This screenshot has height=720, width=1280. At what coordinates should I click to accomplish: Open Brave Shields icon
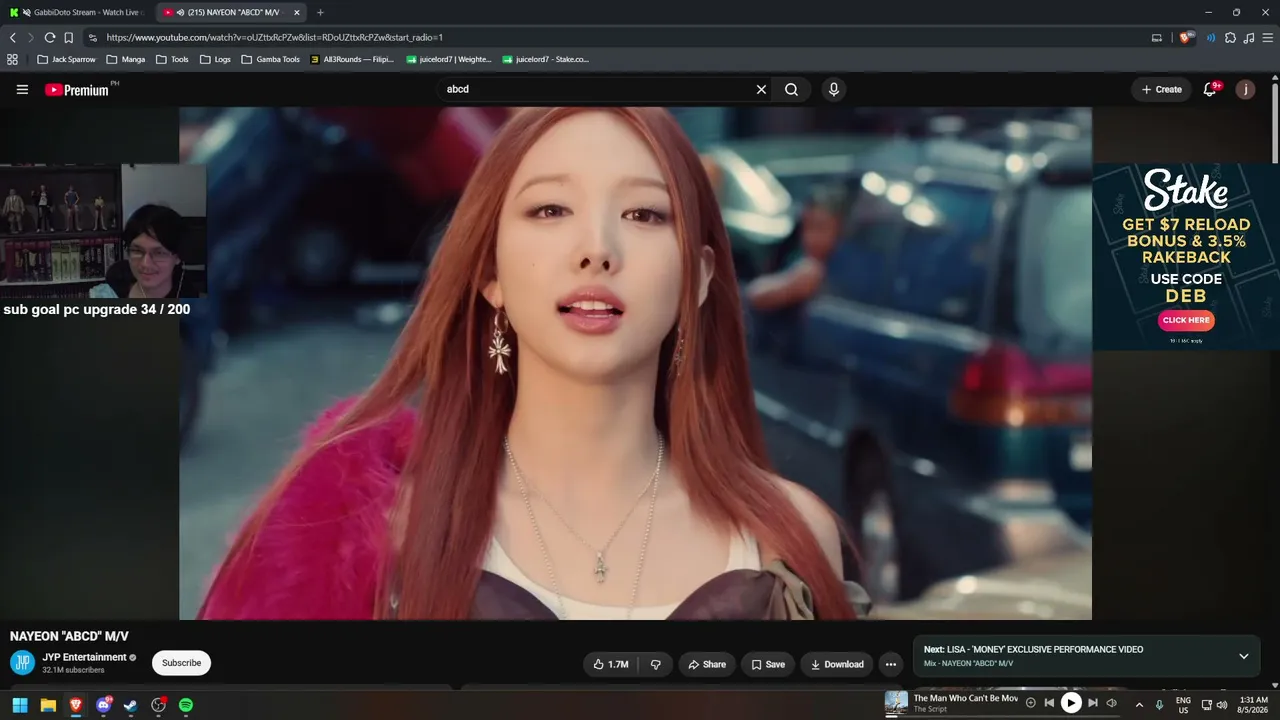pyautogui.click(x=1187, y=37)
